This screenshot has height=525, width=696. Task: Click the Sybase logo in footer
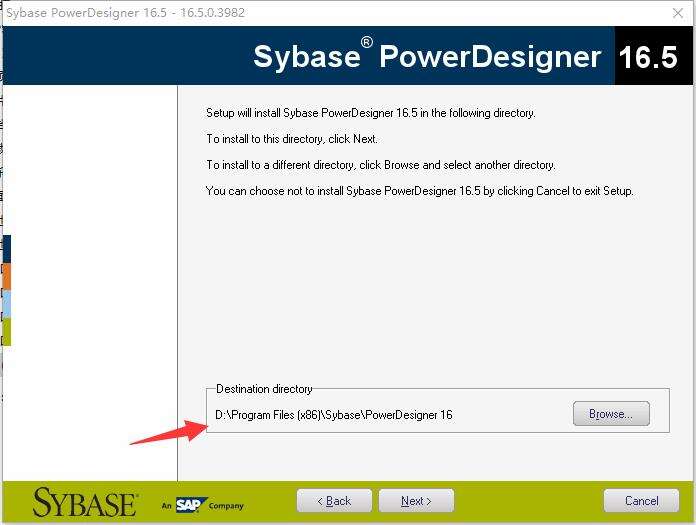click(85, 502)
